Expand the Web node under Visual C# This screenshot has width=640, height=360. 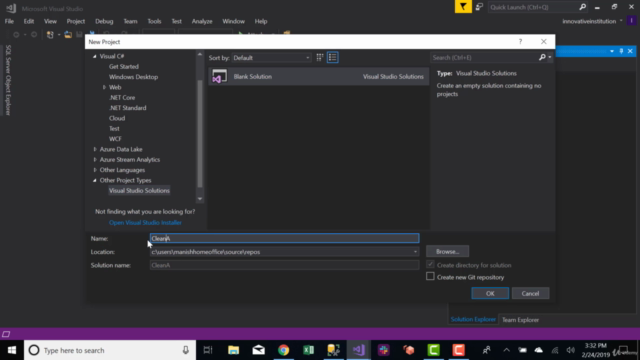pos(104,87)
